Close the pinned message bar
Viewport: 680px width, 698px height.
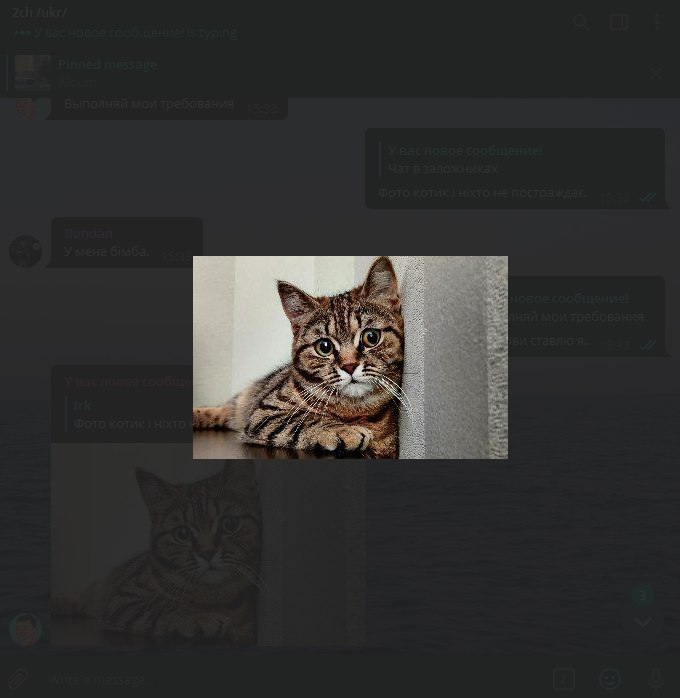click(656, 73)
